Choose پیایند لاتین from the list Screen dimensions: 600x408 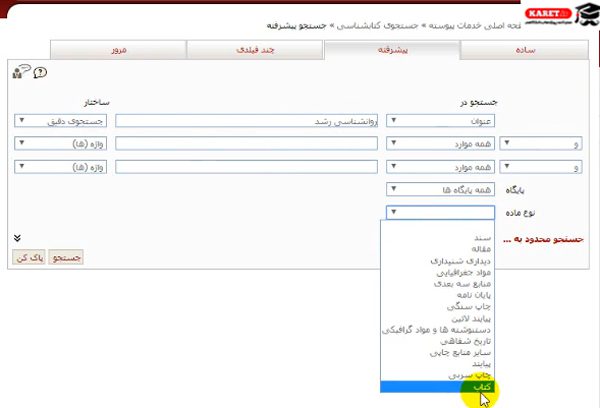click(437, 318)
